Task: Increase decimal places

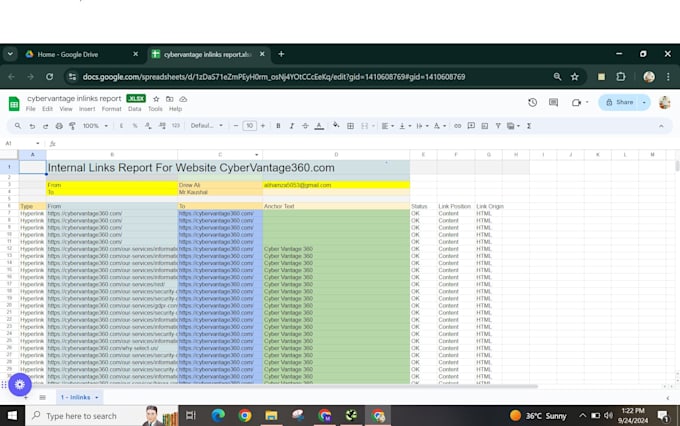Action: (x=162, y=126)
